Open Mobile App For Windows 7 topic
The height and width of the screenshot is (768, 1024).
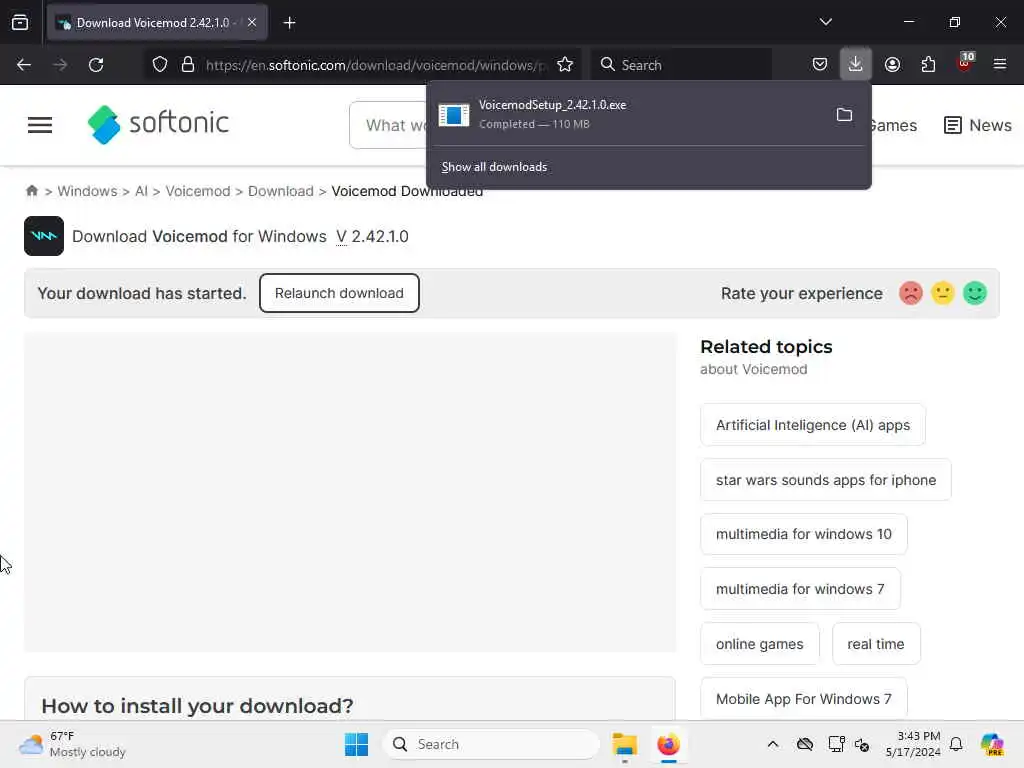click(x=804, y=699)
